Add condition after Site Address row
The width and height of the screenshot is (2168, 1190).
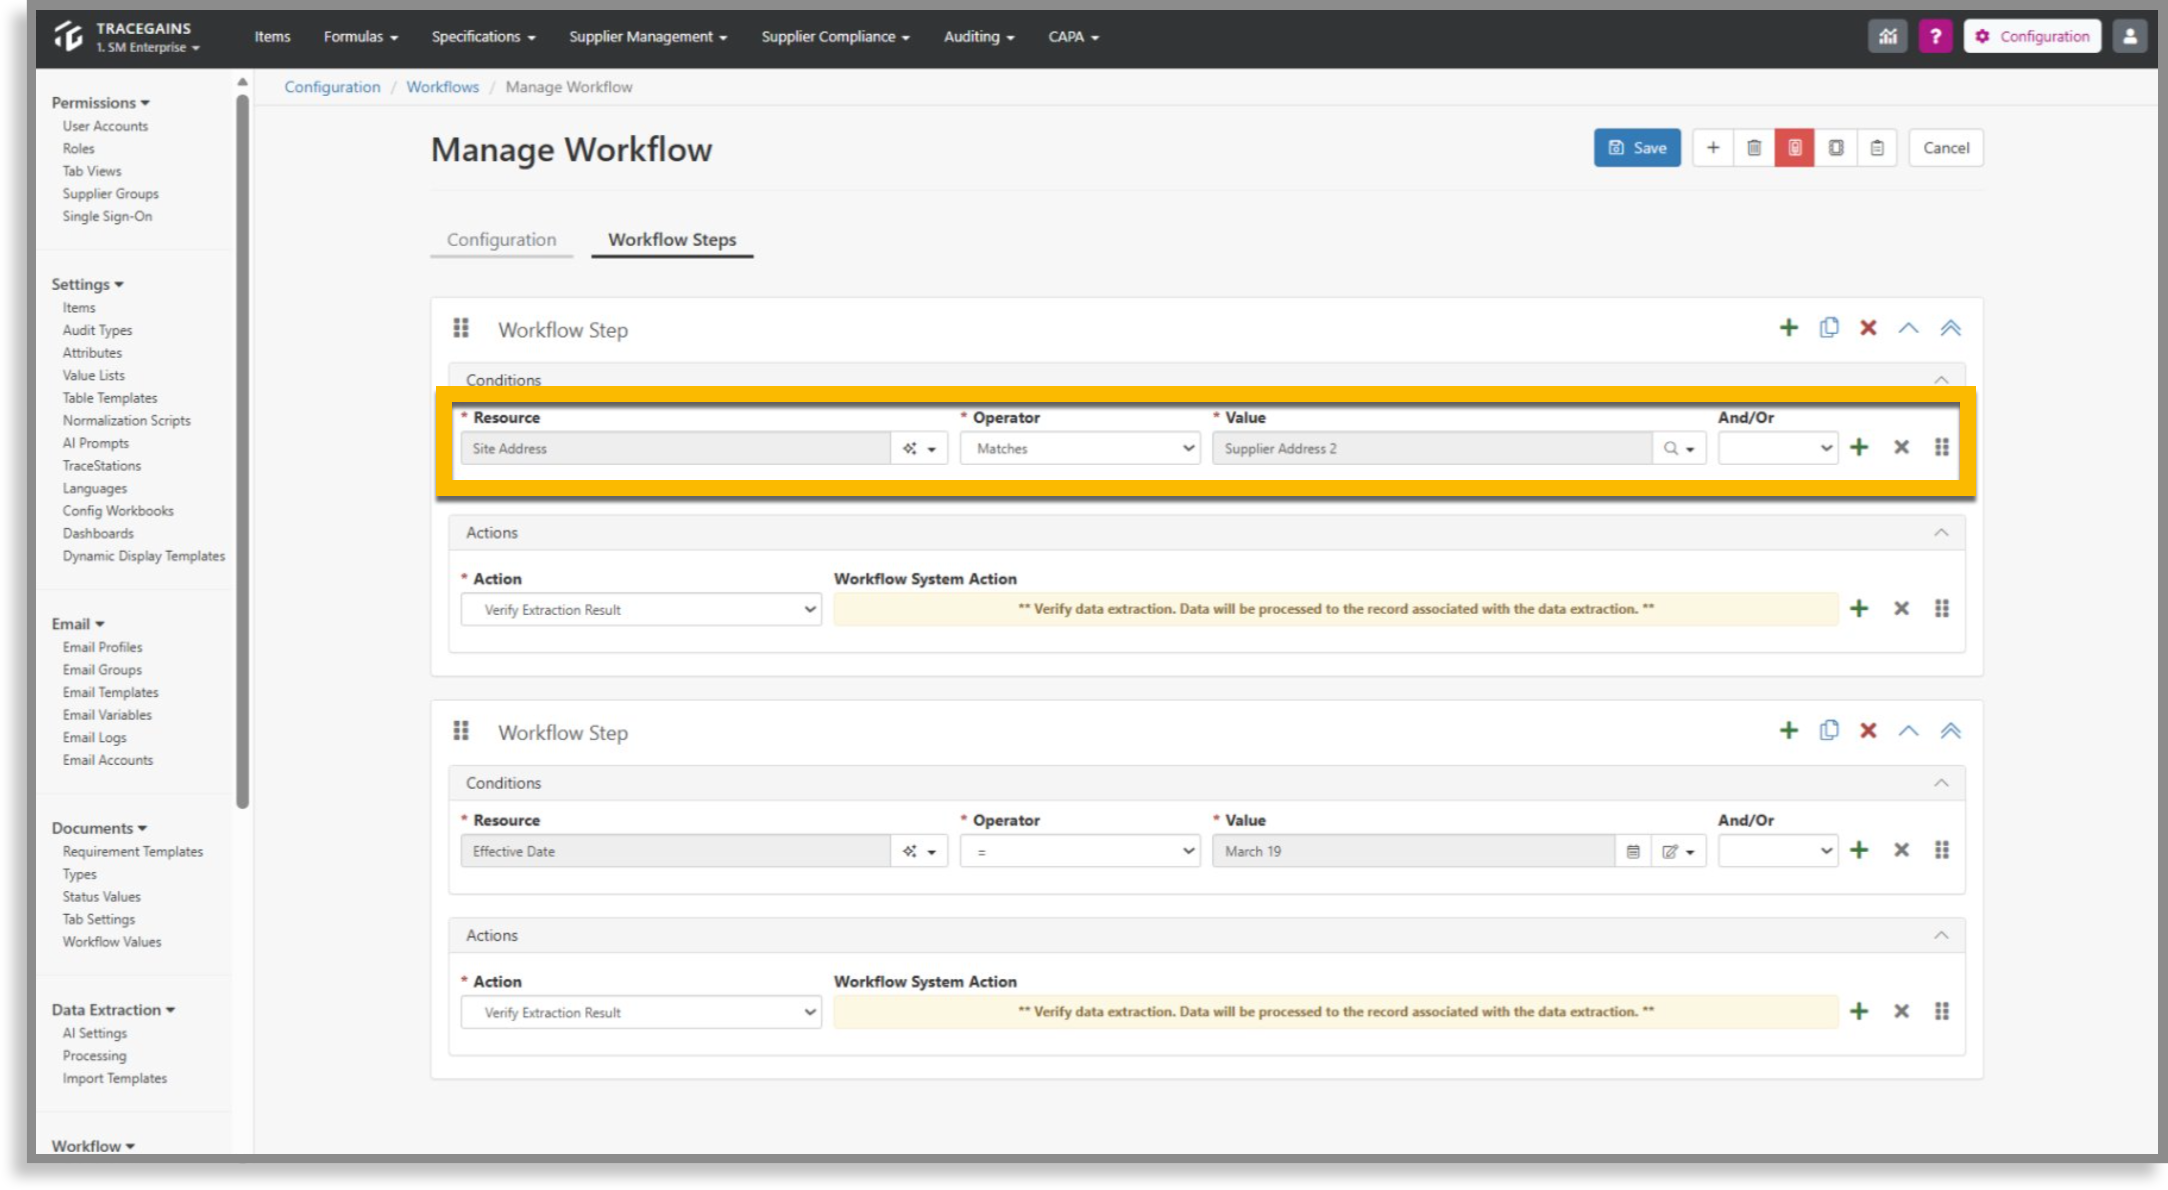(1859, 447)
